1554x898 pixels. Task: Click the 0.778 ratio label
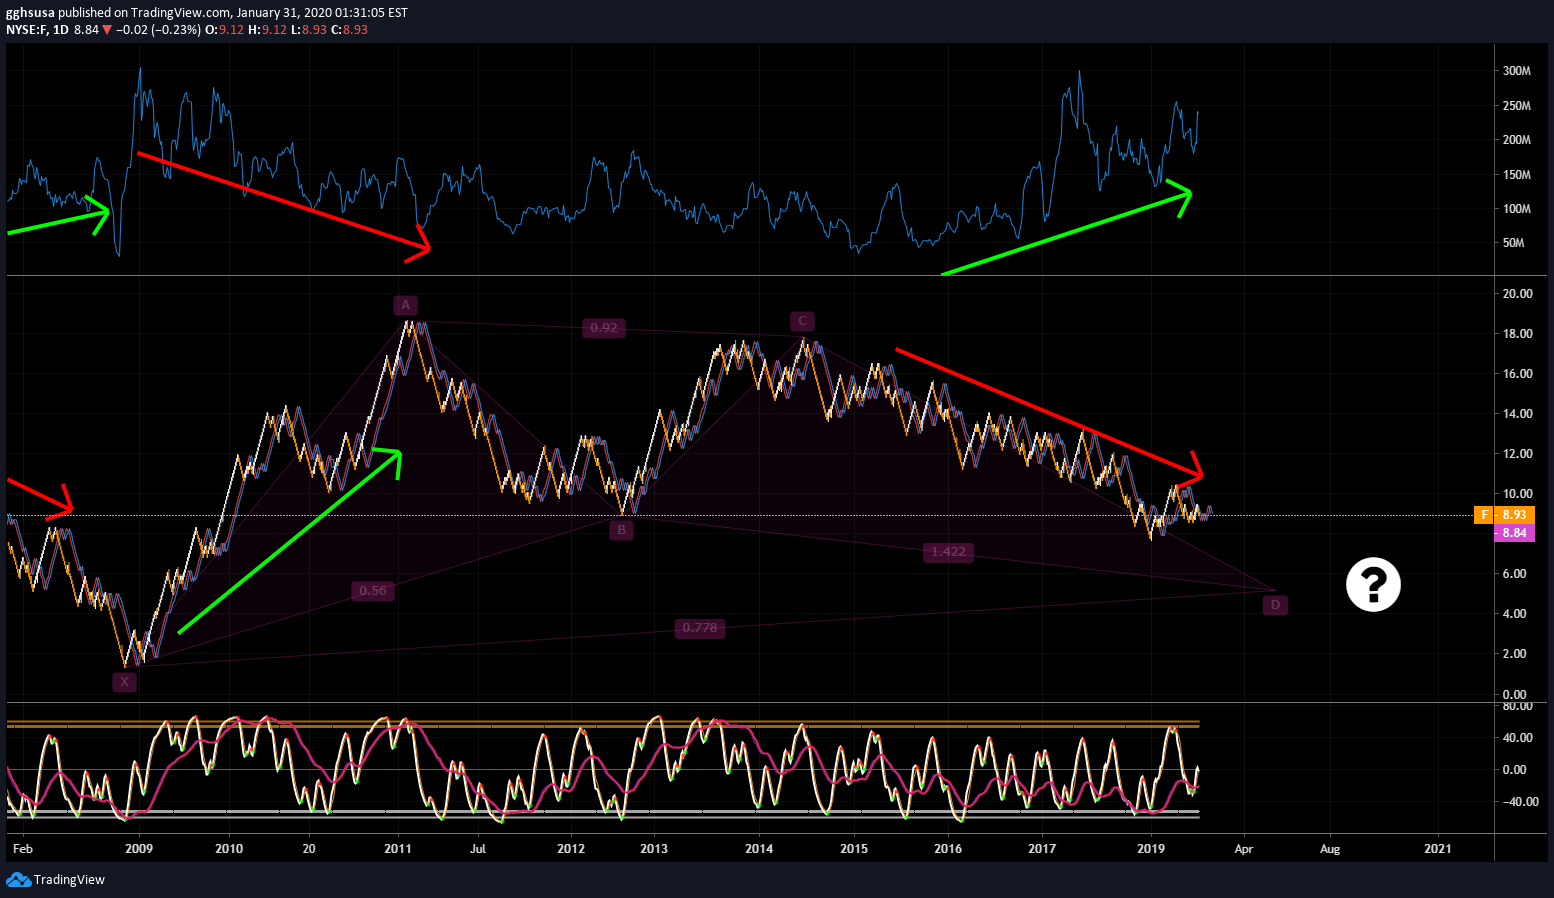pyautogui.click(x=699, y=628)
